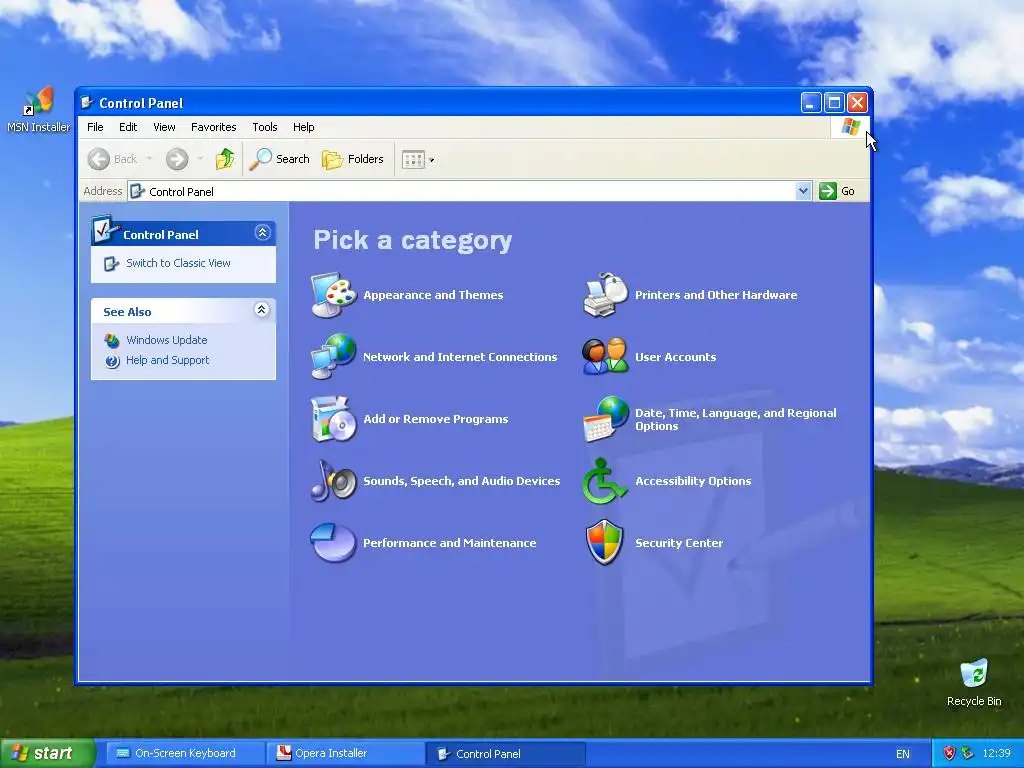The height and width of the screenshot is (768, 1024).
Task: Open the File menu
Action: pyautogui.click(x=95, y=127)
